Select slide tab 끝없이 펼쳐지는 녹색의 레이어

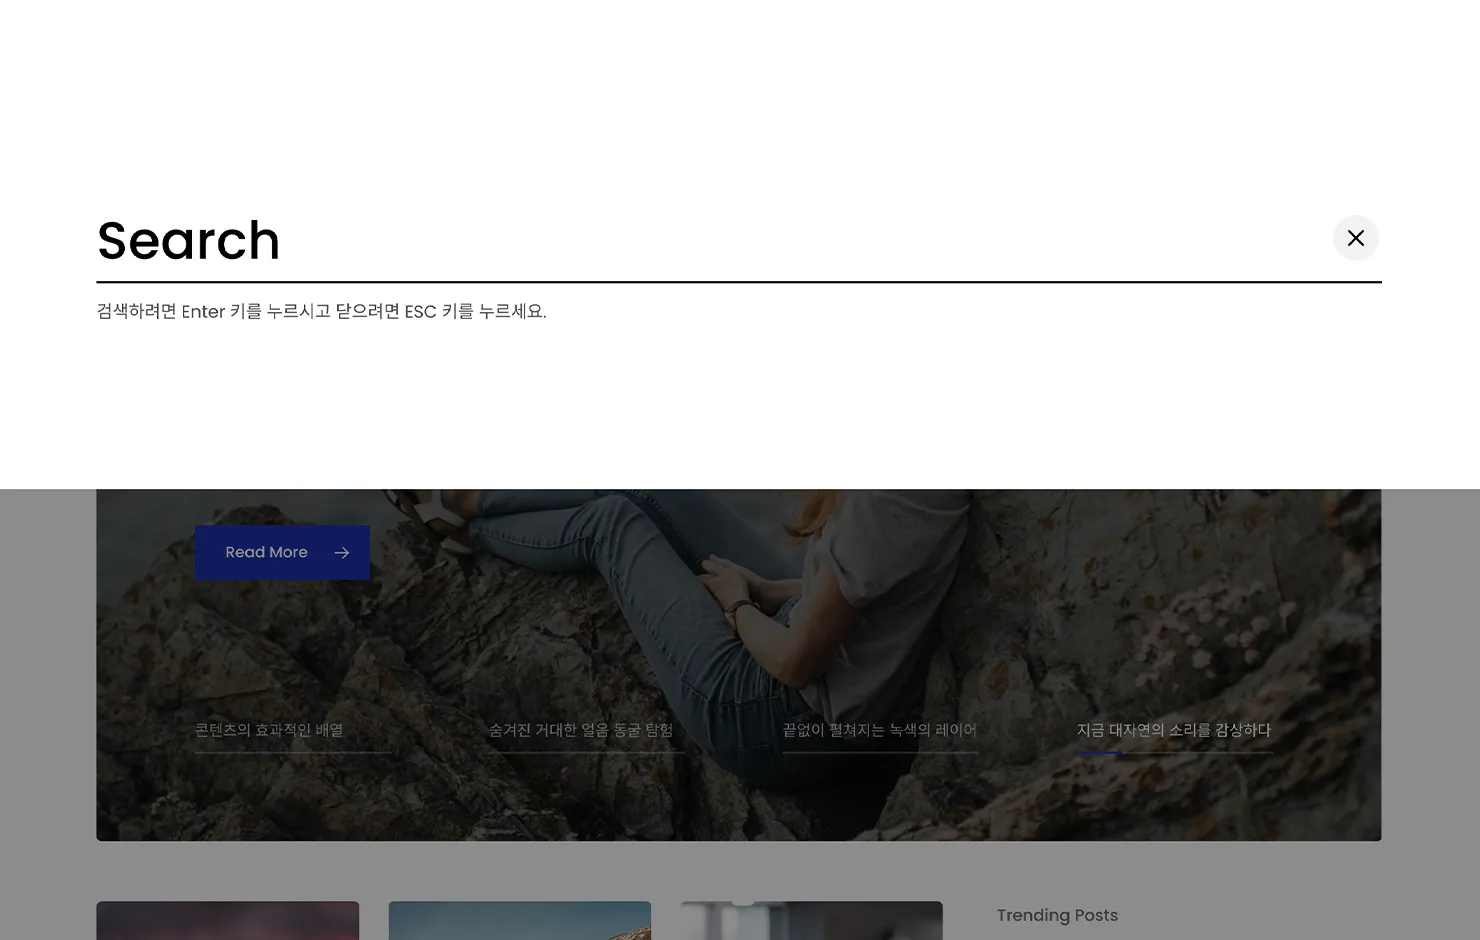point(880,731)
